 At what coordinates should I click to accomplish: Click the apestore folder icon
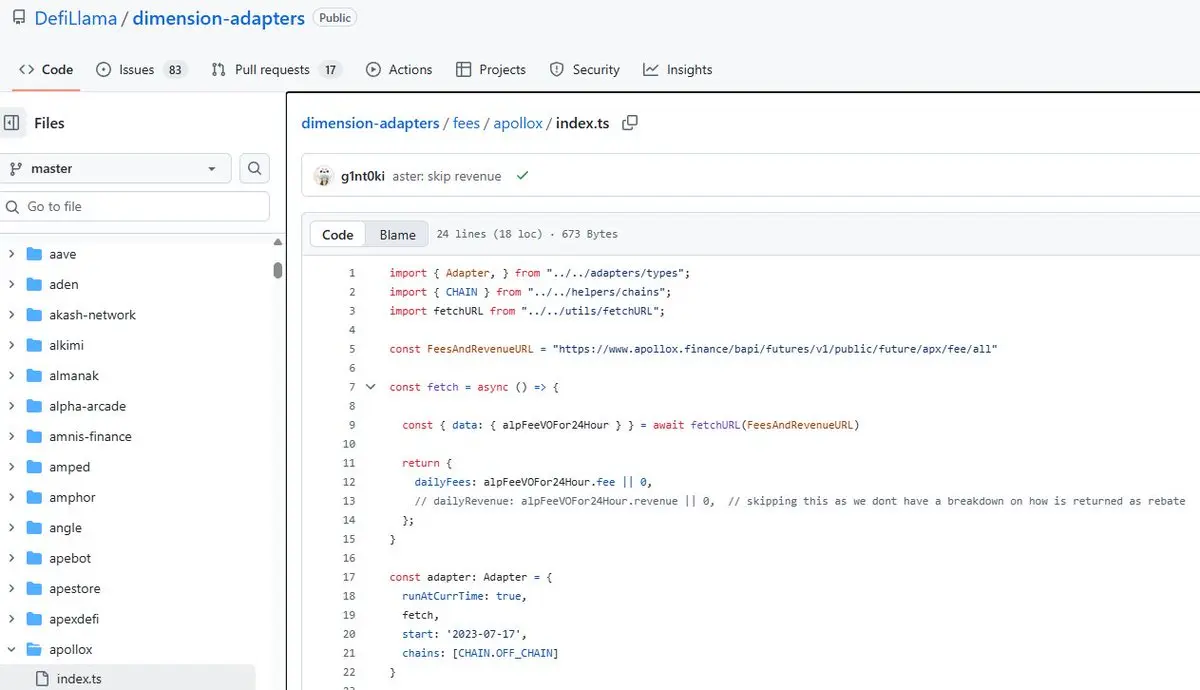[x=34, y=588]
